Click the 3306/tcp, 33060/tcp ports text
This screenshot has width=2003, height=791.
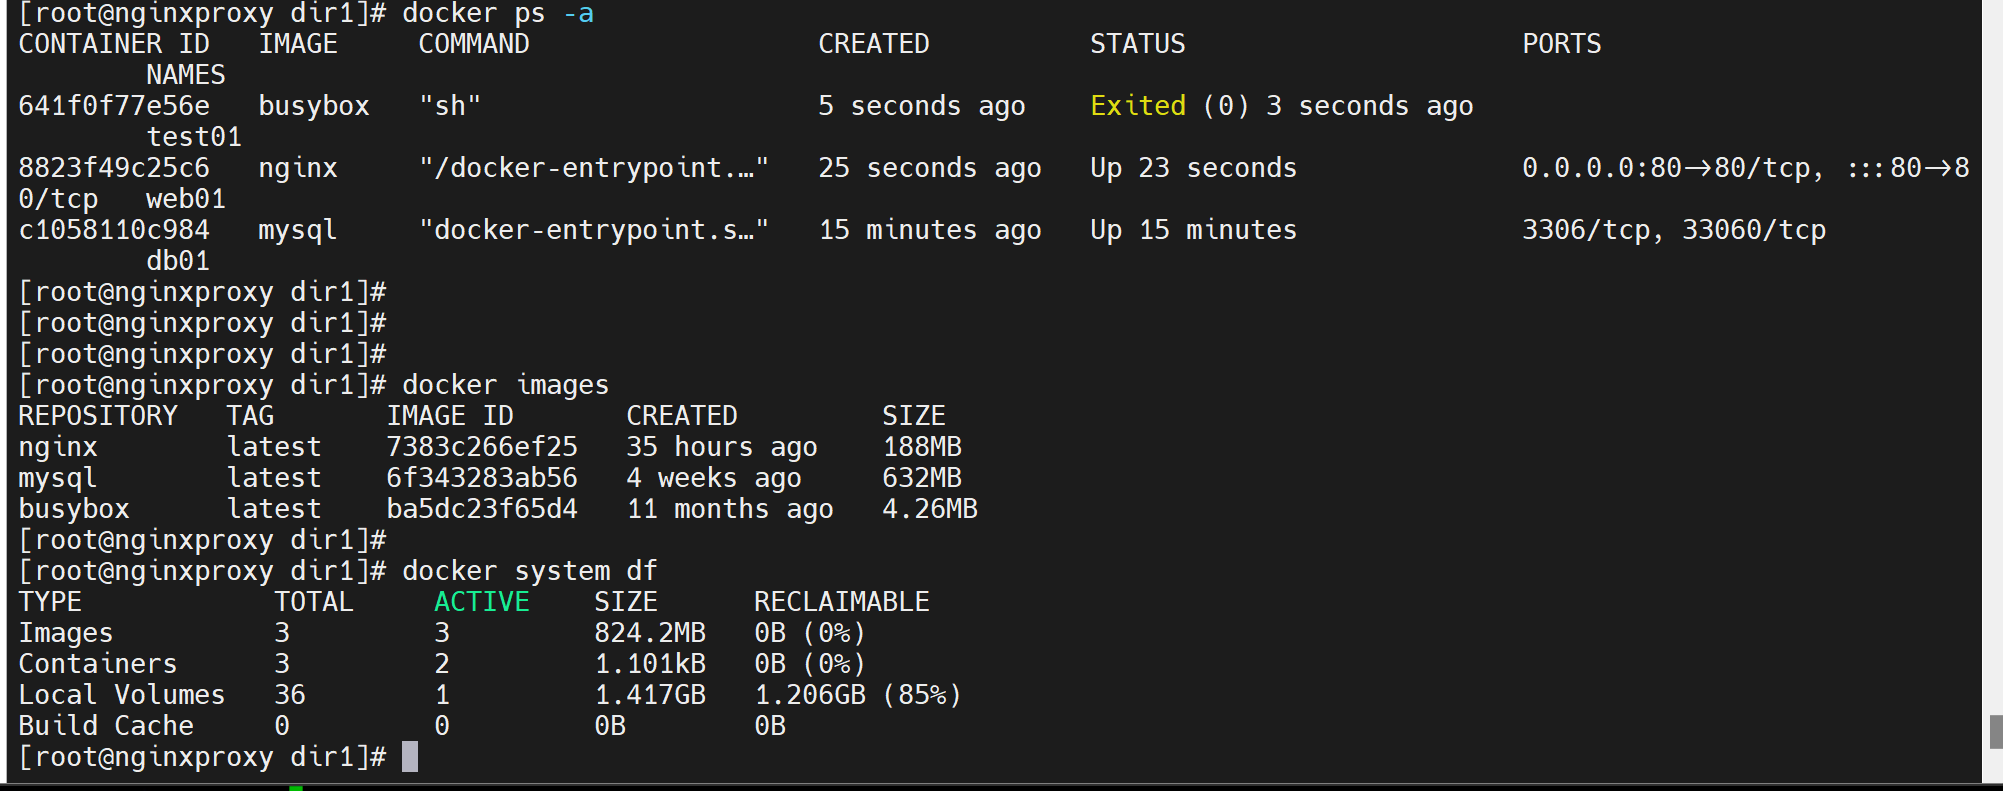(1673, 230)
